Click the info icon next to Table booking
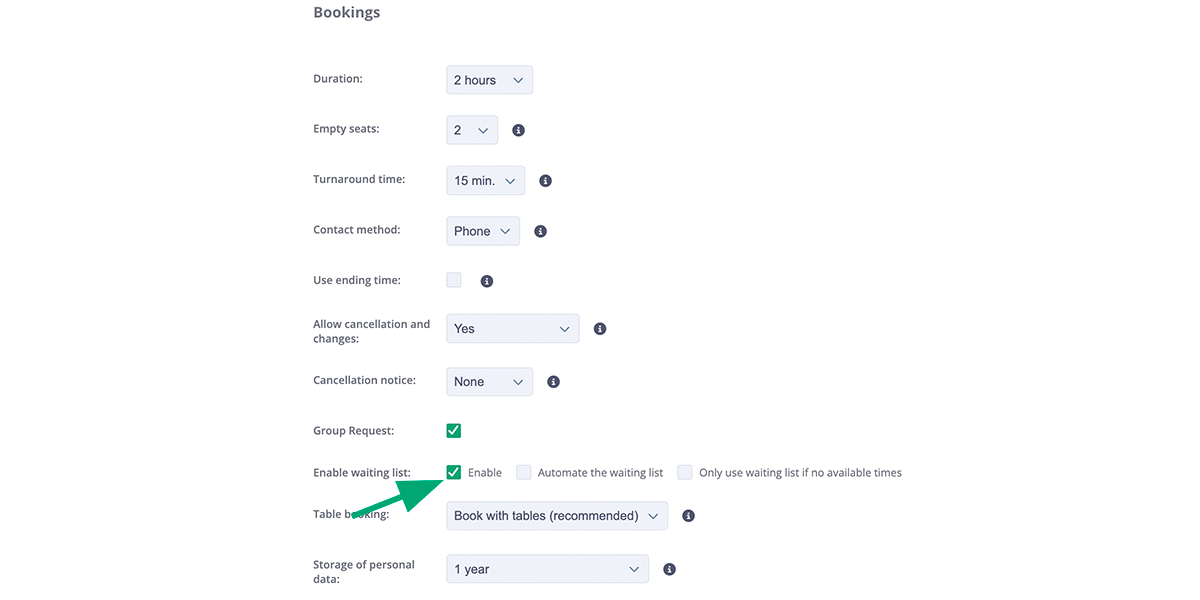1200x600 pixels. point(687,515)
